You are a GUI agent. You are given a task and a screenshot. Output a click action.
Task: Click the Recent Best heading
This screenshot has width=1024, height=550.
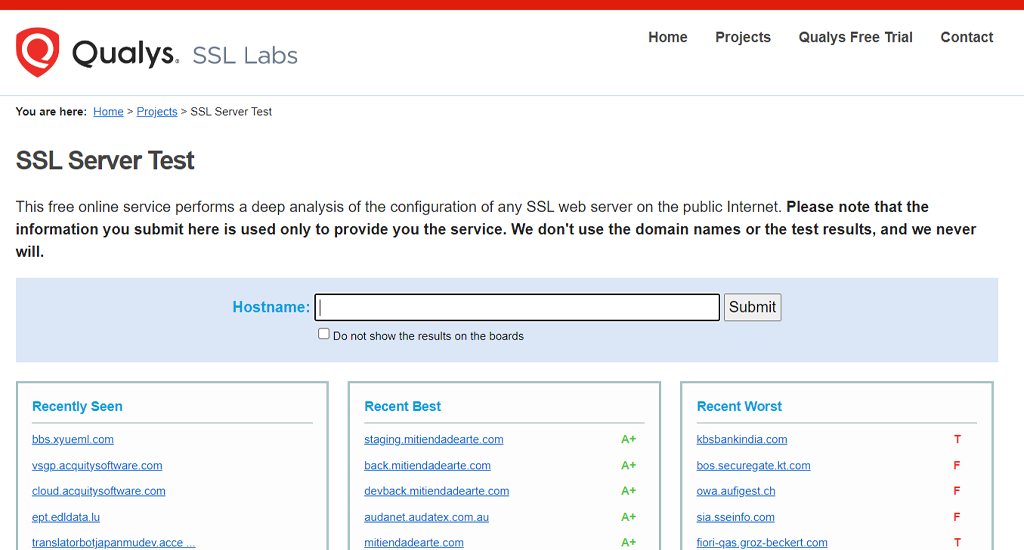point(402,406)
